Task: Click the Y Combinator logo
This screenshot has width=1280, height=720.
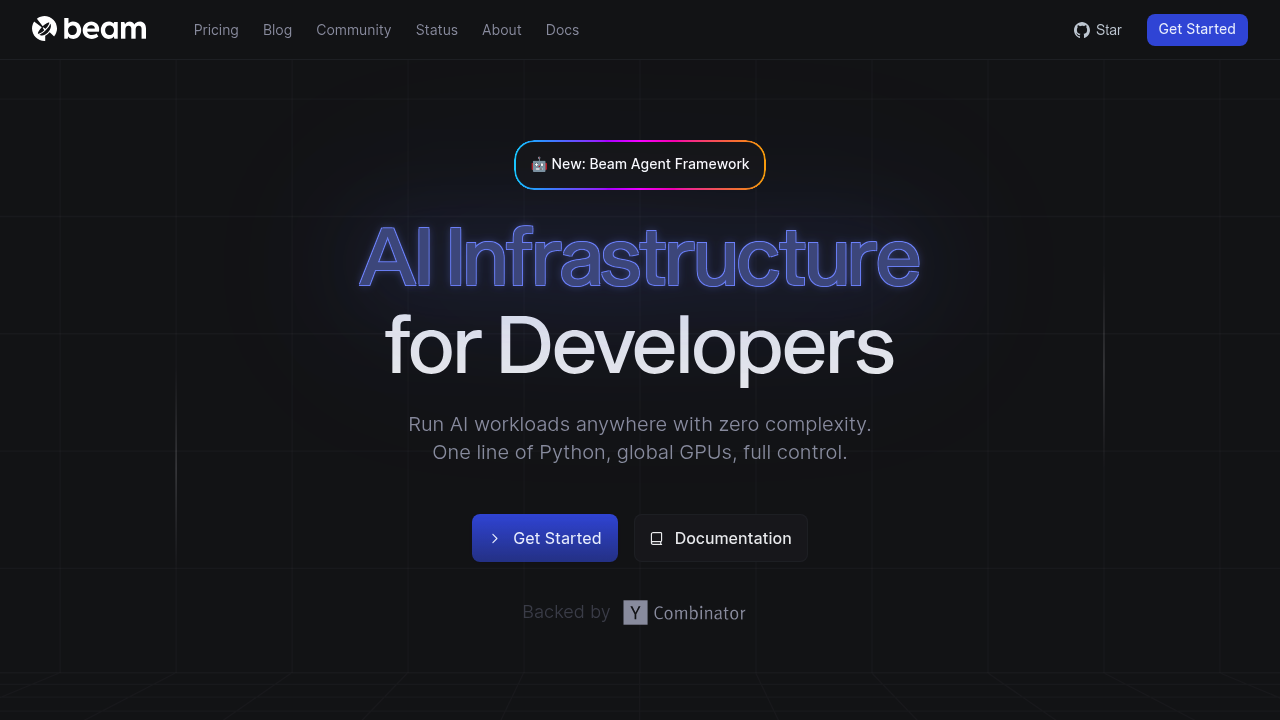Action: tap(685, 613)
